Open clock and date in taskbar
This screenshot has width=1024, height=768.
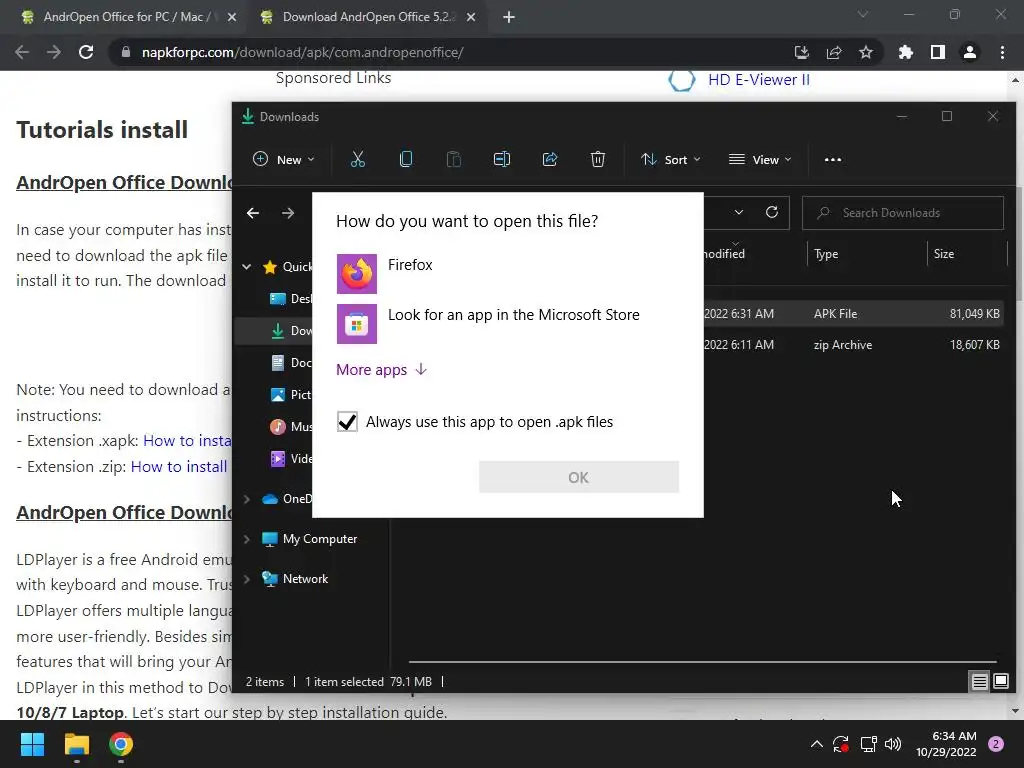pos(946,744)
